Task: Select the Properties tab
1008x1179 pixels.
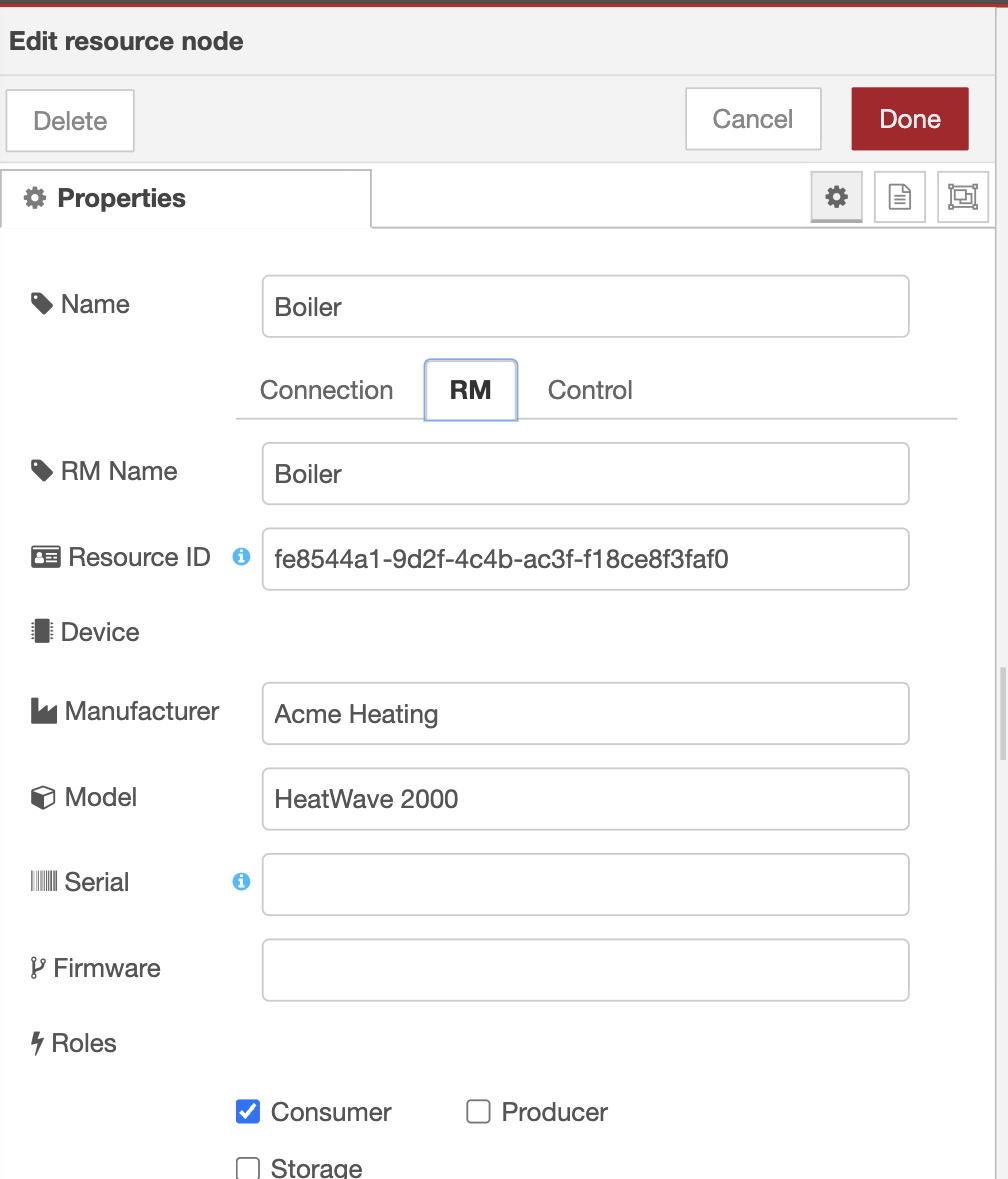Action: (x=186, y=199)
